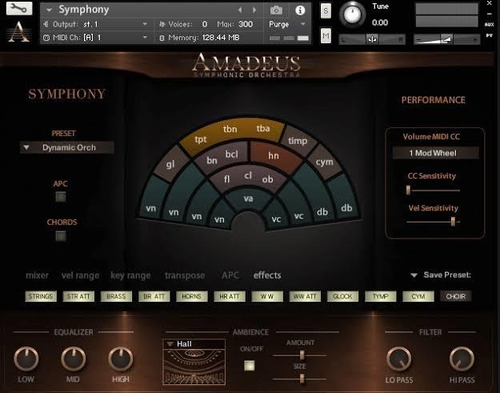This screenshot has height=393, width=500.
Task: Select next instrument with right arrow
Action: tap(254, 10)
